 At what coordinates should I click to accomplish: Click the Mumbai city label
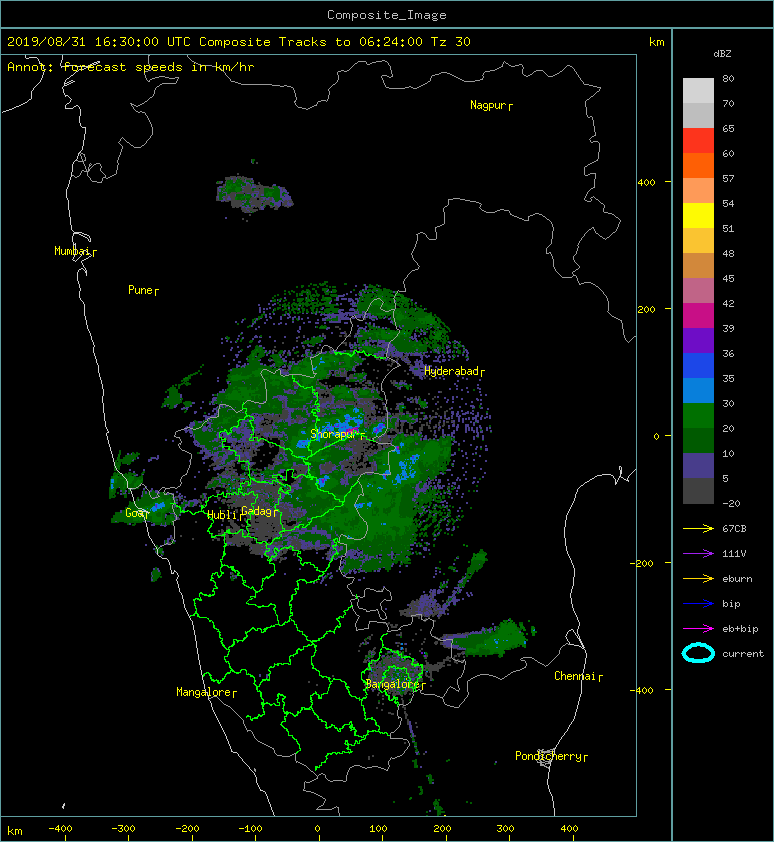pos(72,251)
